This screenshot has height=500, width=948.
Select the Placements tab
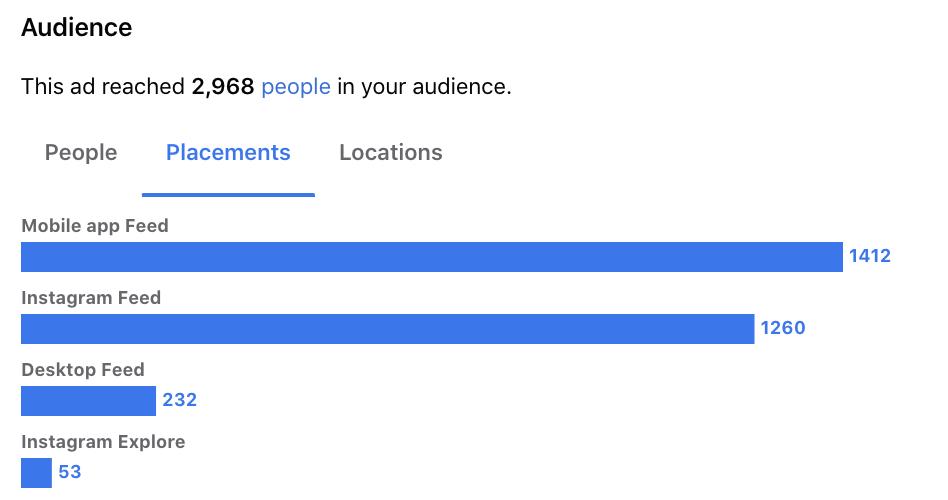pyautogui.click(x=228, y=152)
